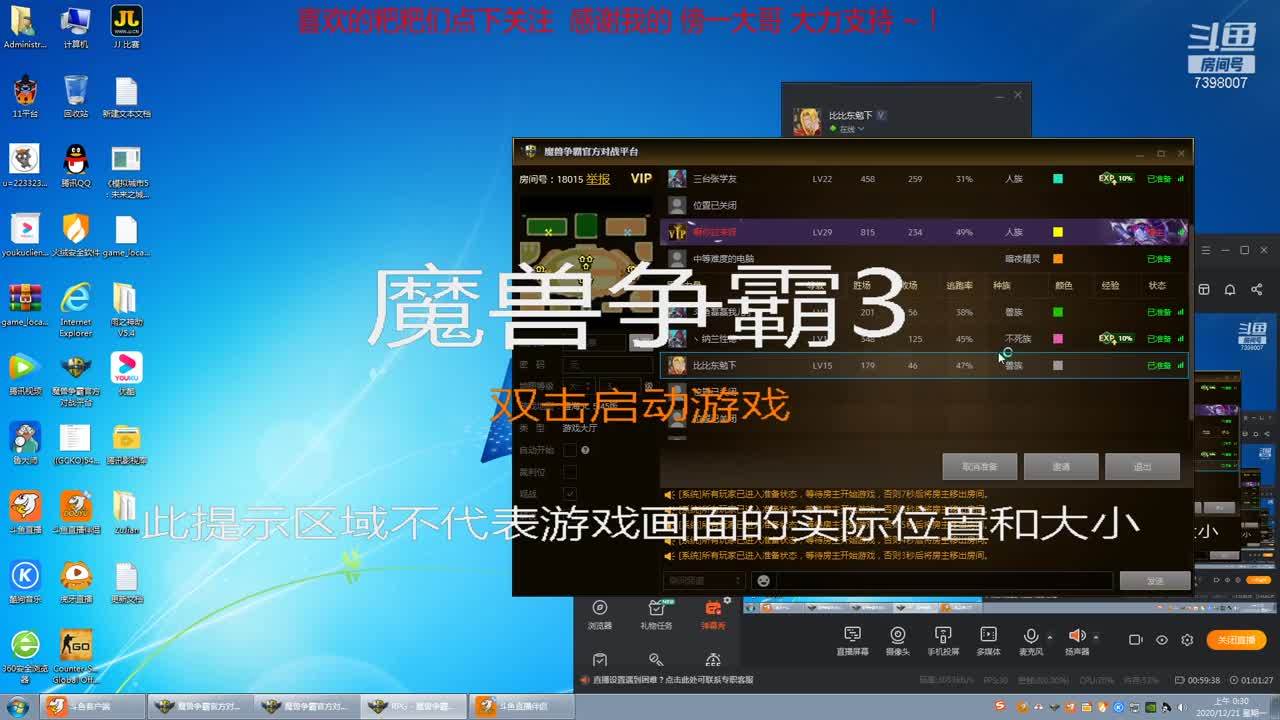Open the Counter-Strike Global Offensive shortcut
The image size is (1280, 720).
(x=76, y=656)
